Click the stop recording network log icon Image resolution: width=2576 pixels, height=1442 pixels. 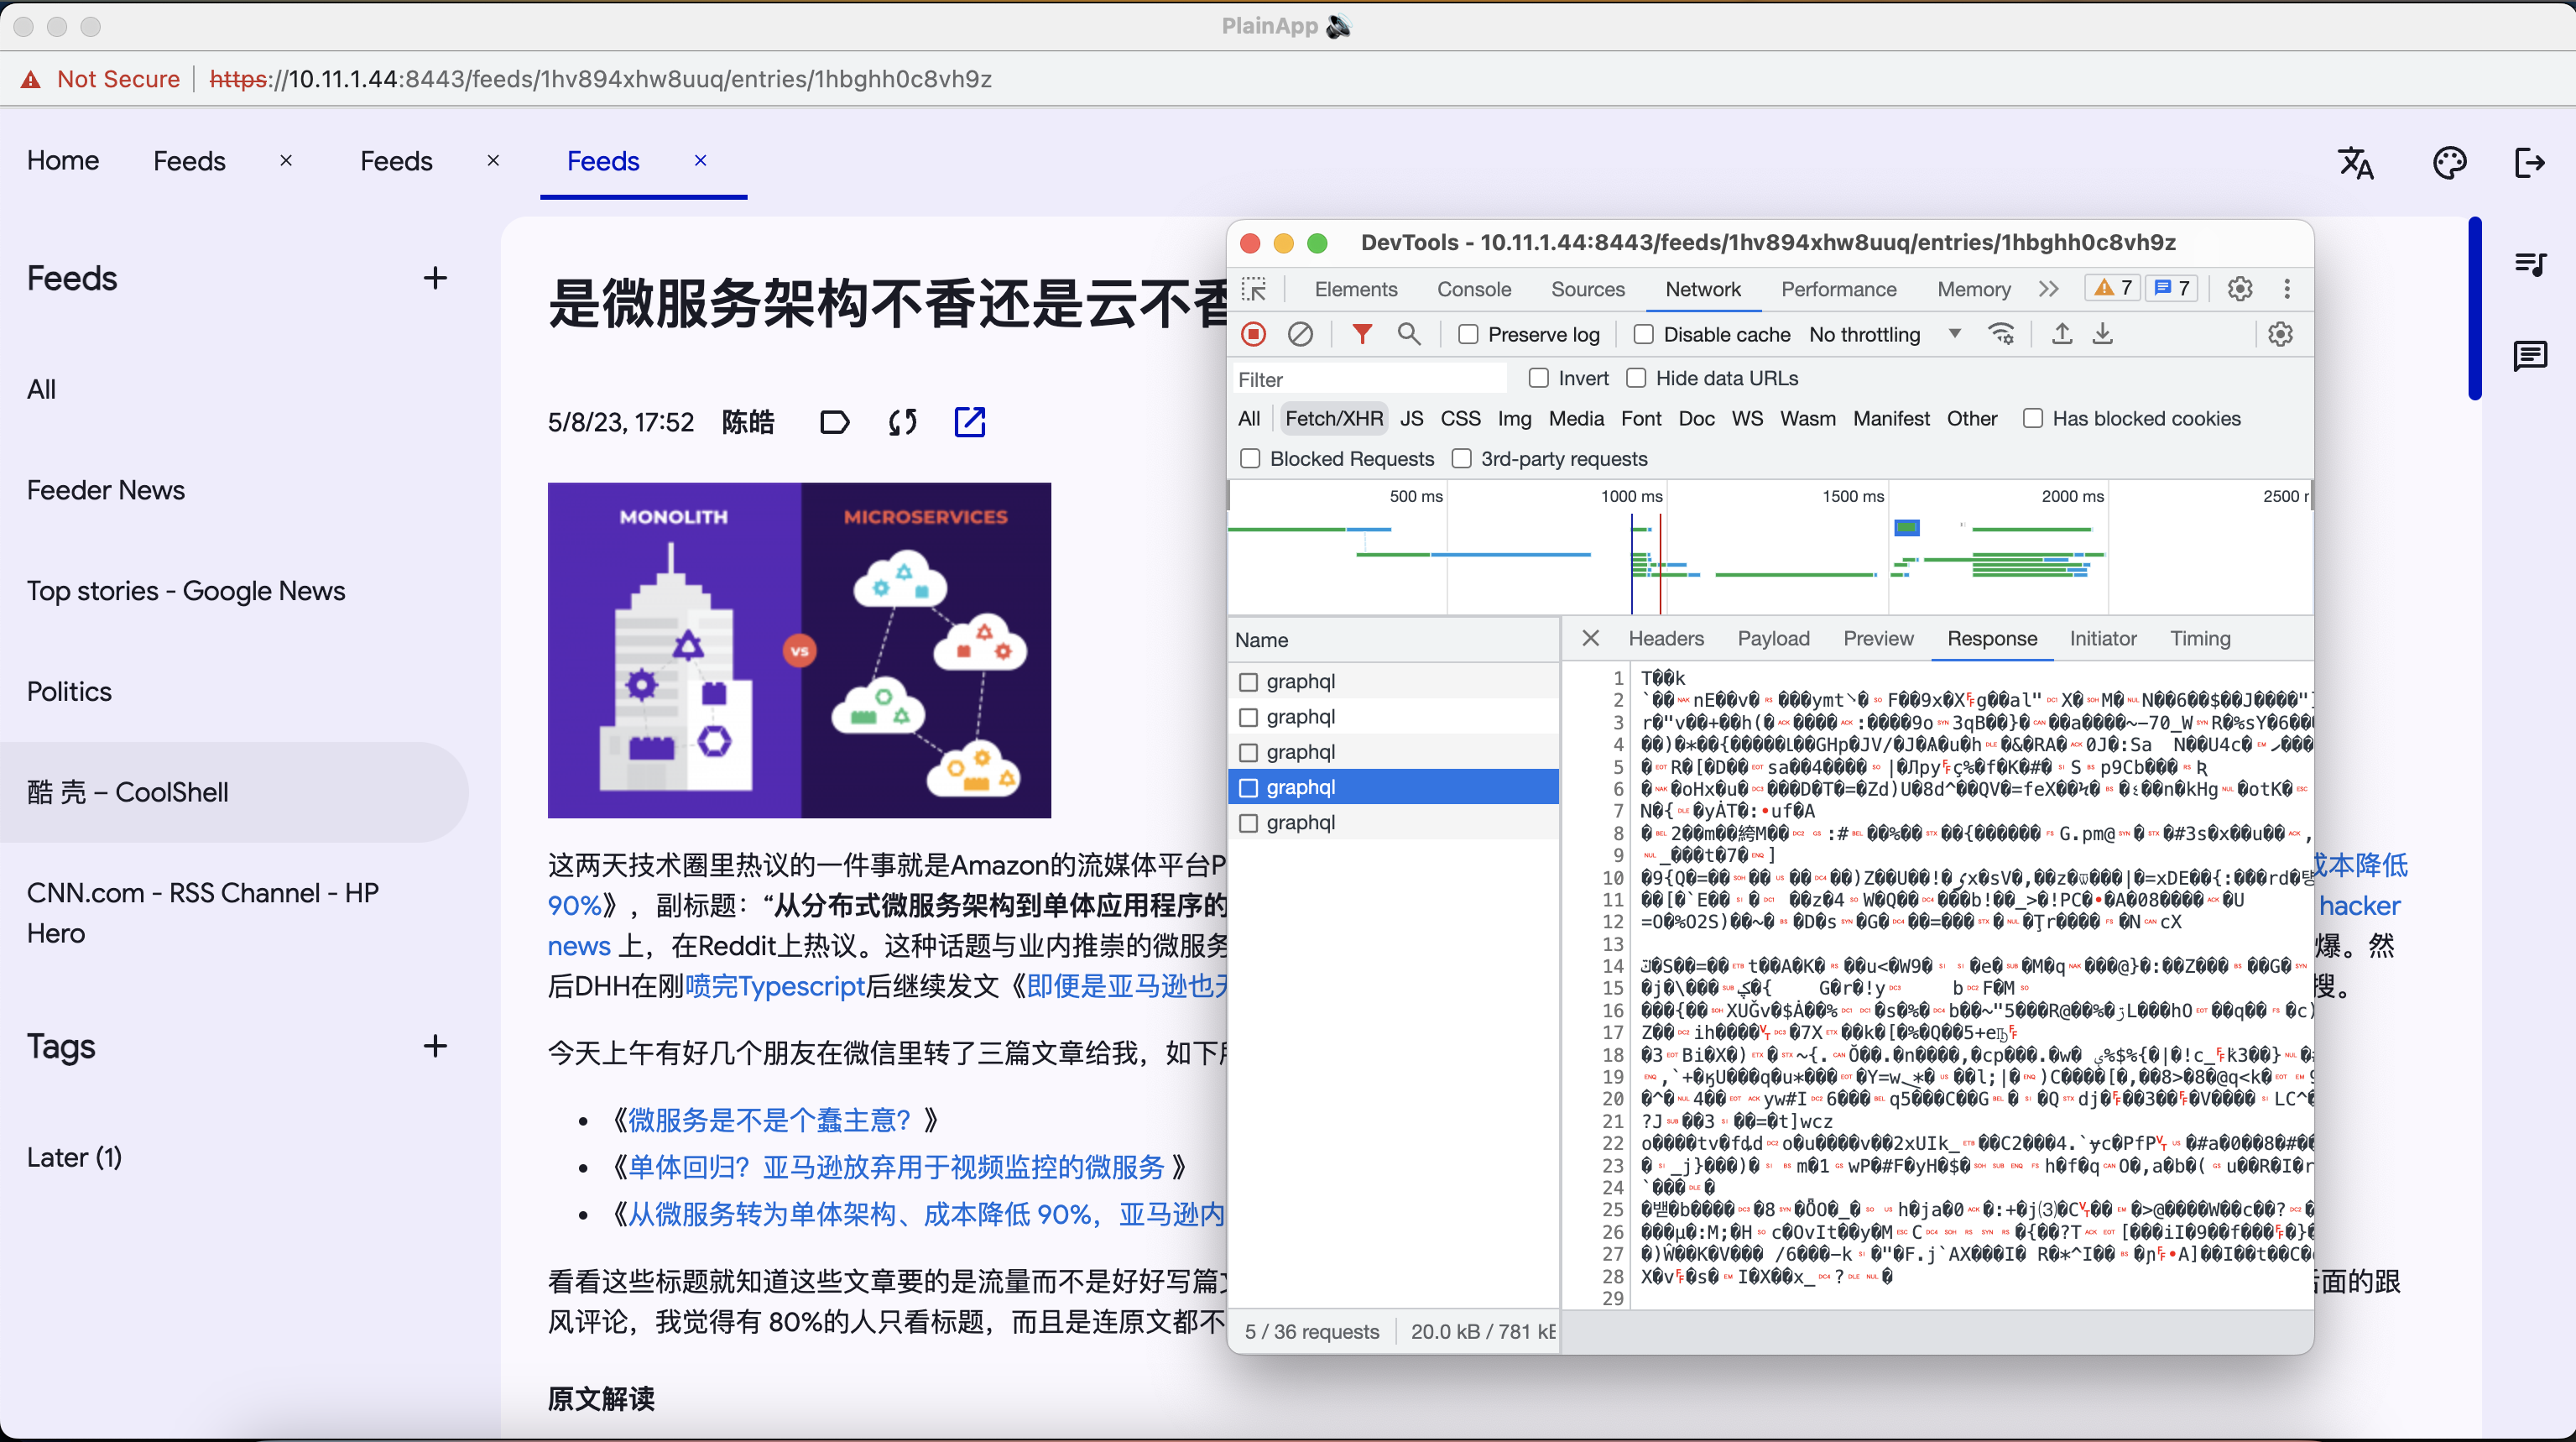click(x=1254, y=334)
